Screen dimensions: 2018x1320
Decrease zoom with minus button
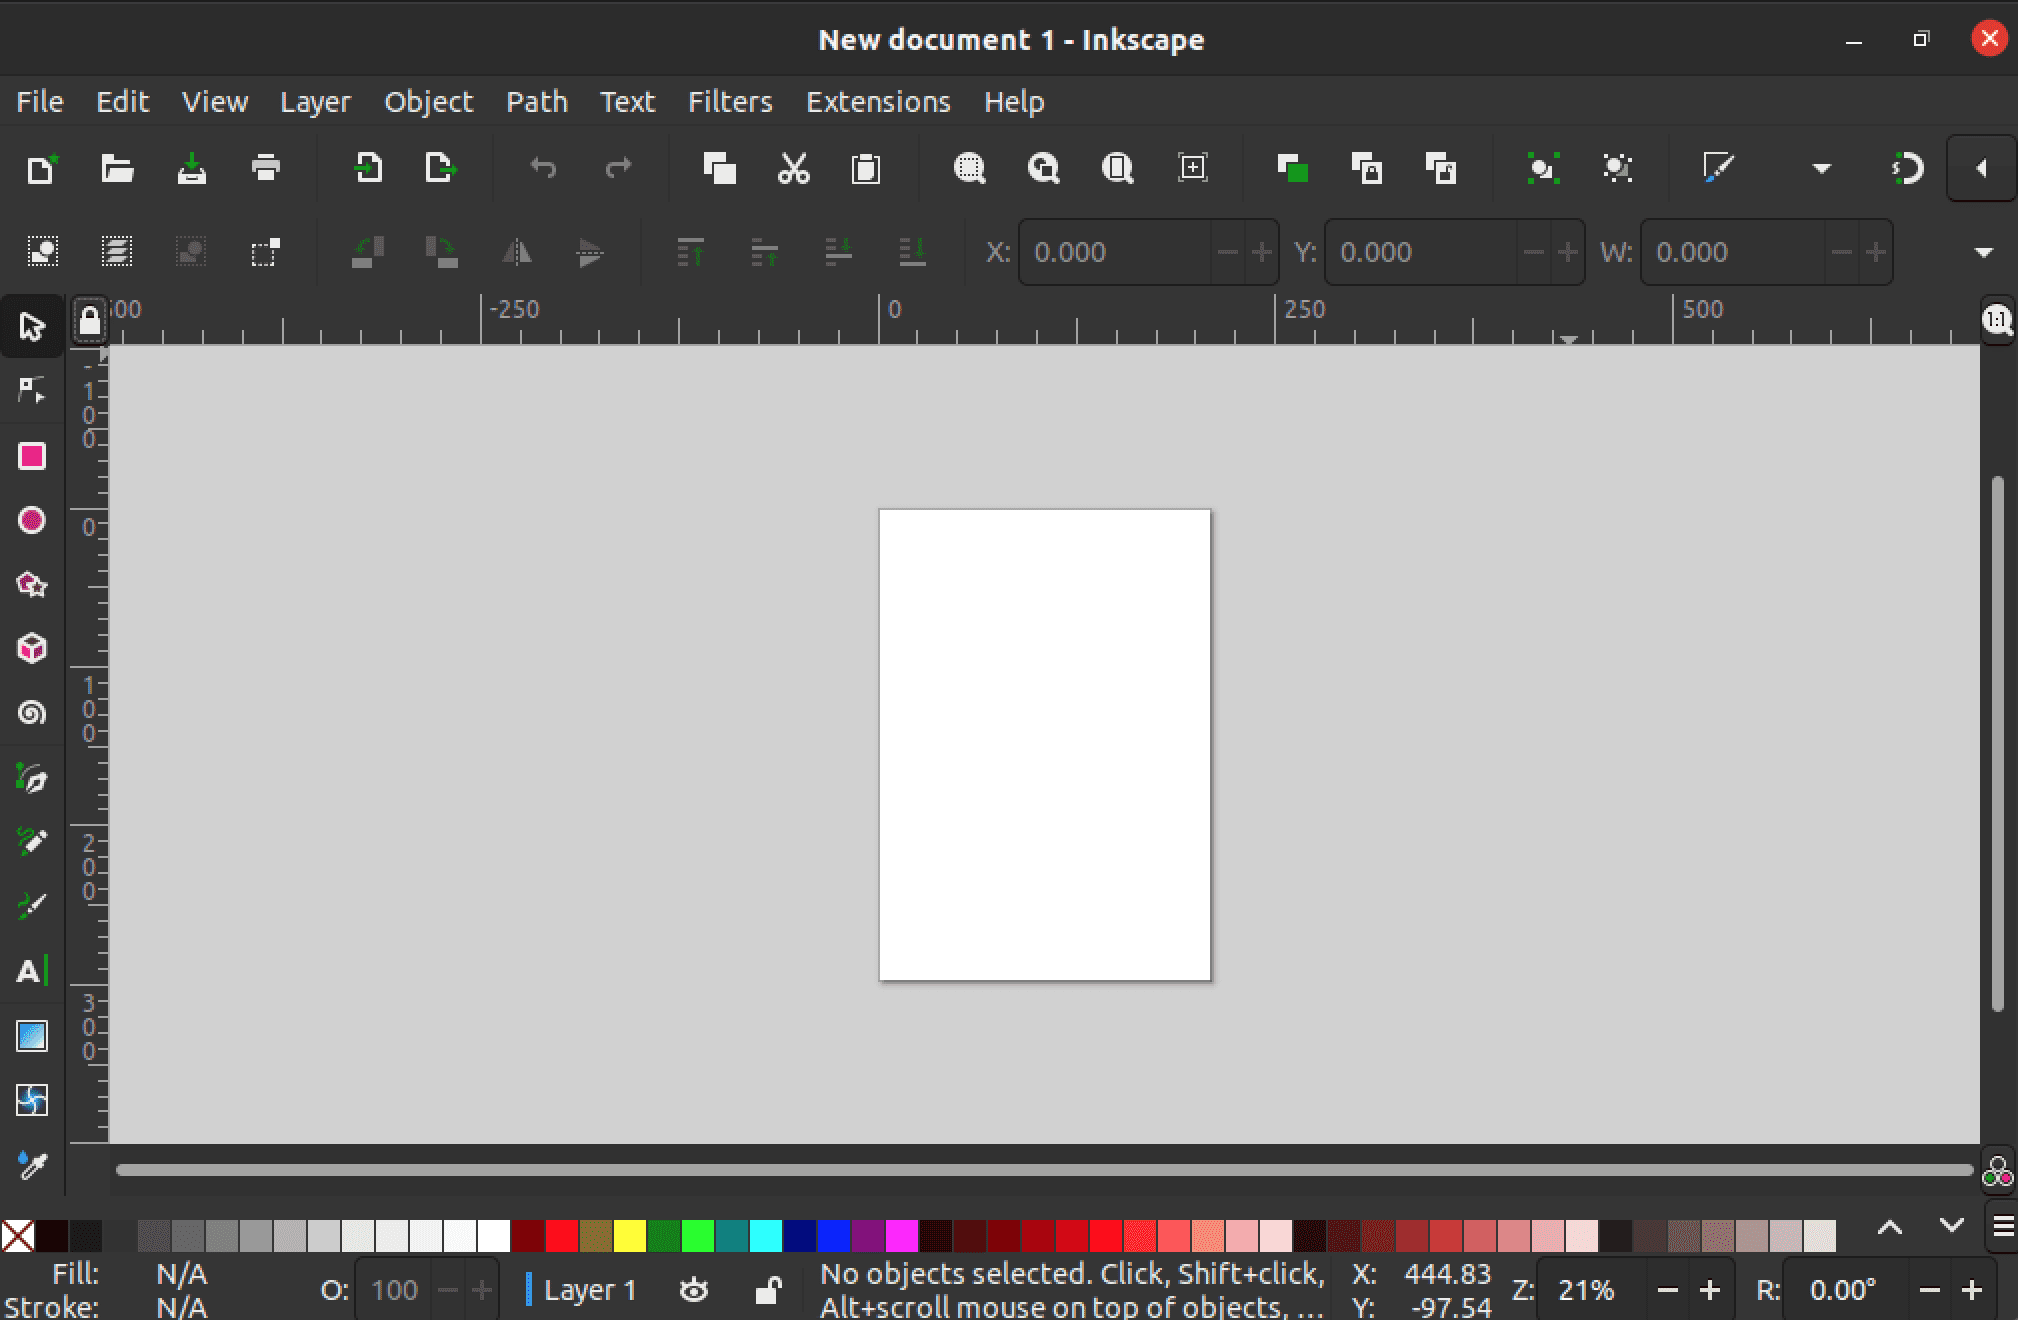pyautogui.click(x=1667, y=1290)
